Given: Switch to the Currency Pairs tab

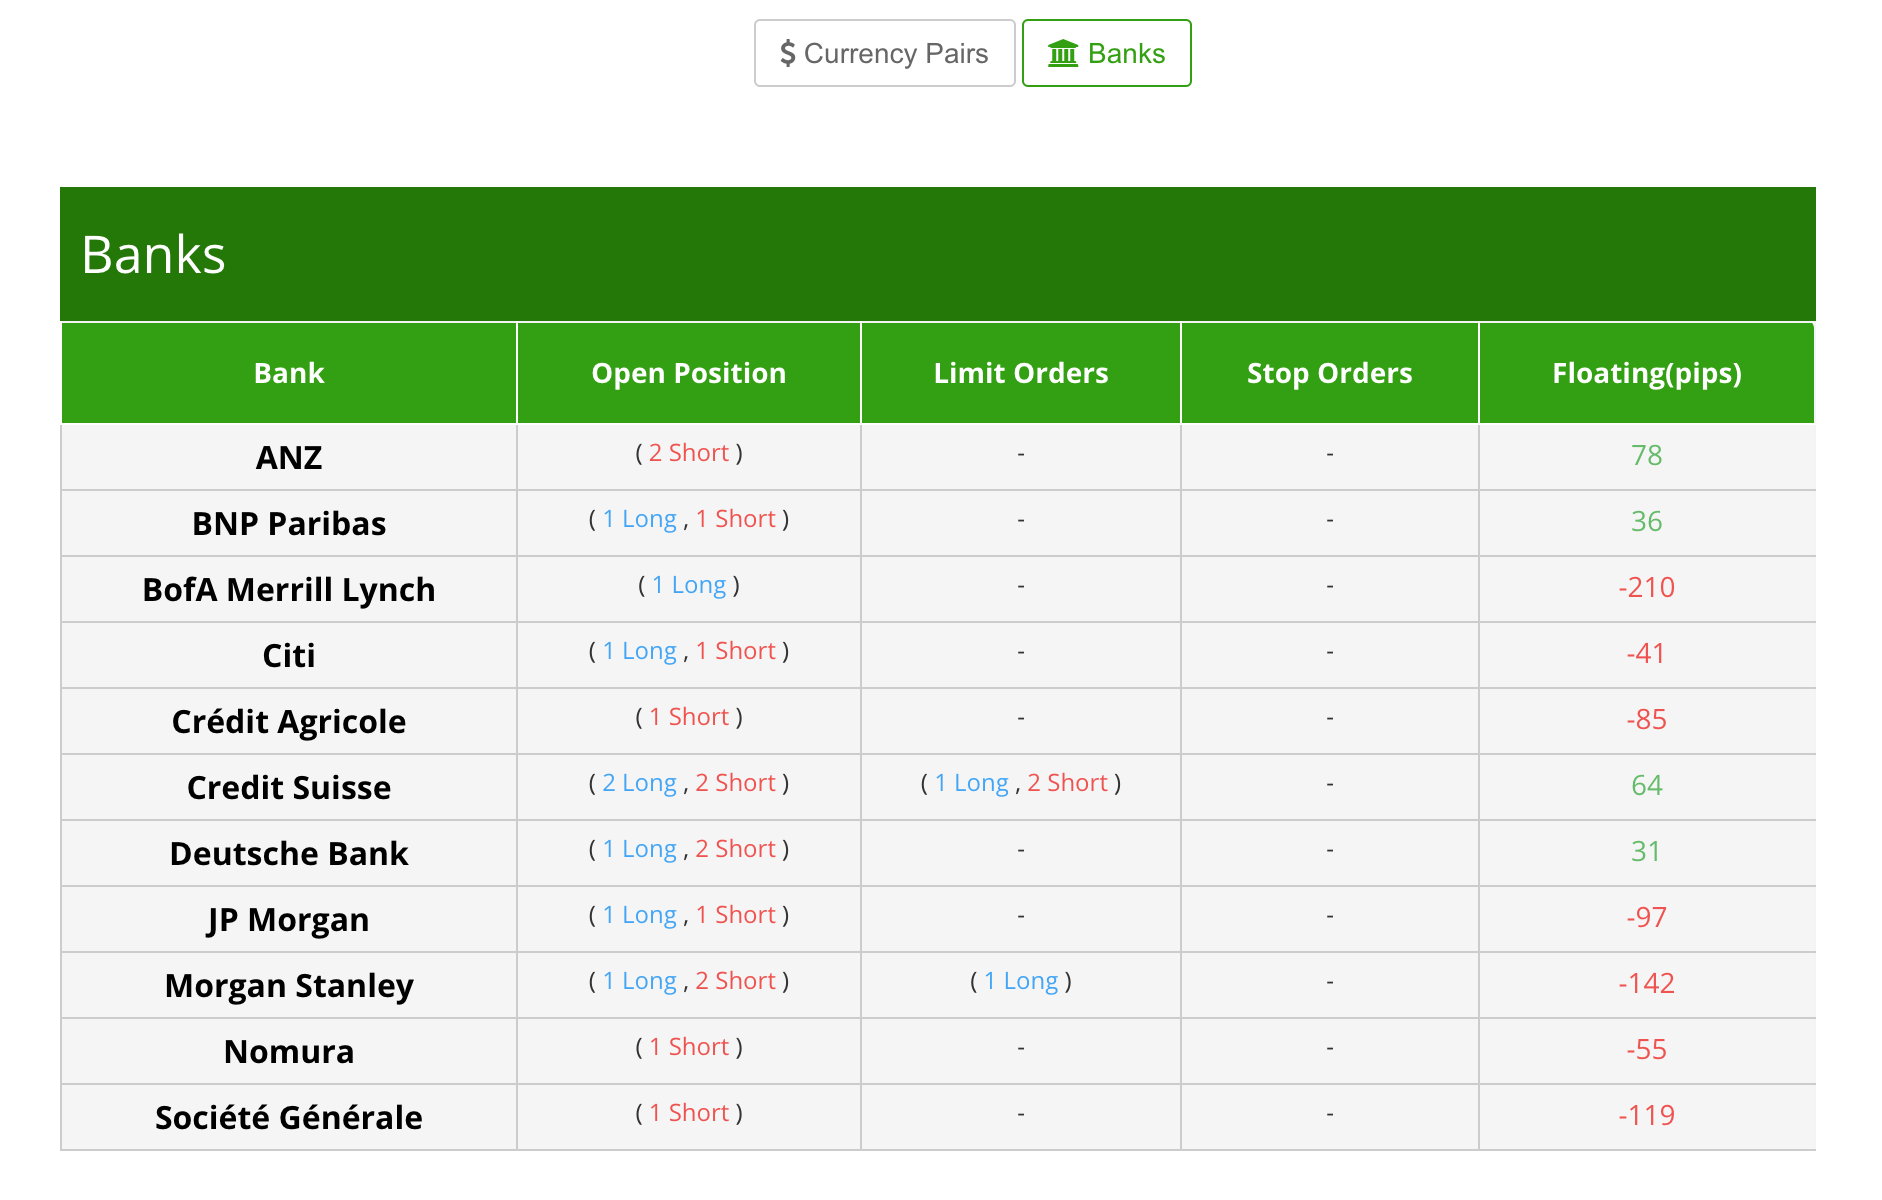Looking at the screenshot, I should tap(884, 53).
